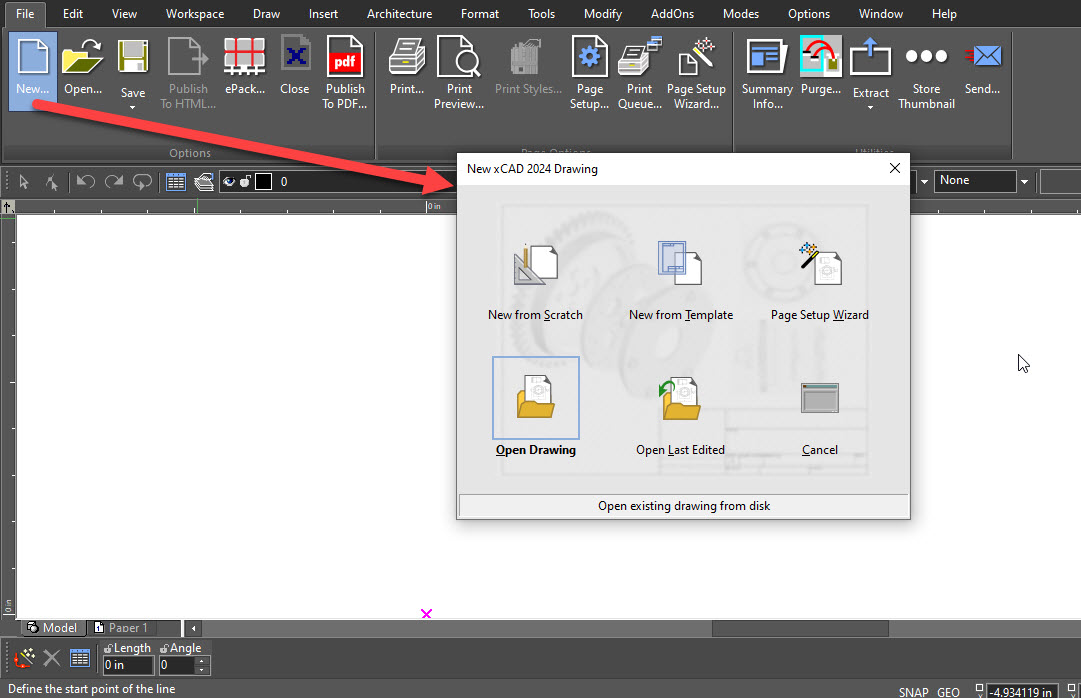This screenshot has height=698, width=1081.
Task: Click the Undo arrow in toolbar
Action: pos(85,181)
